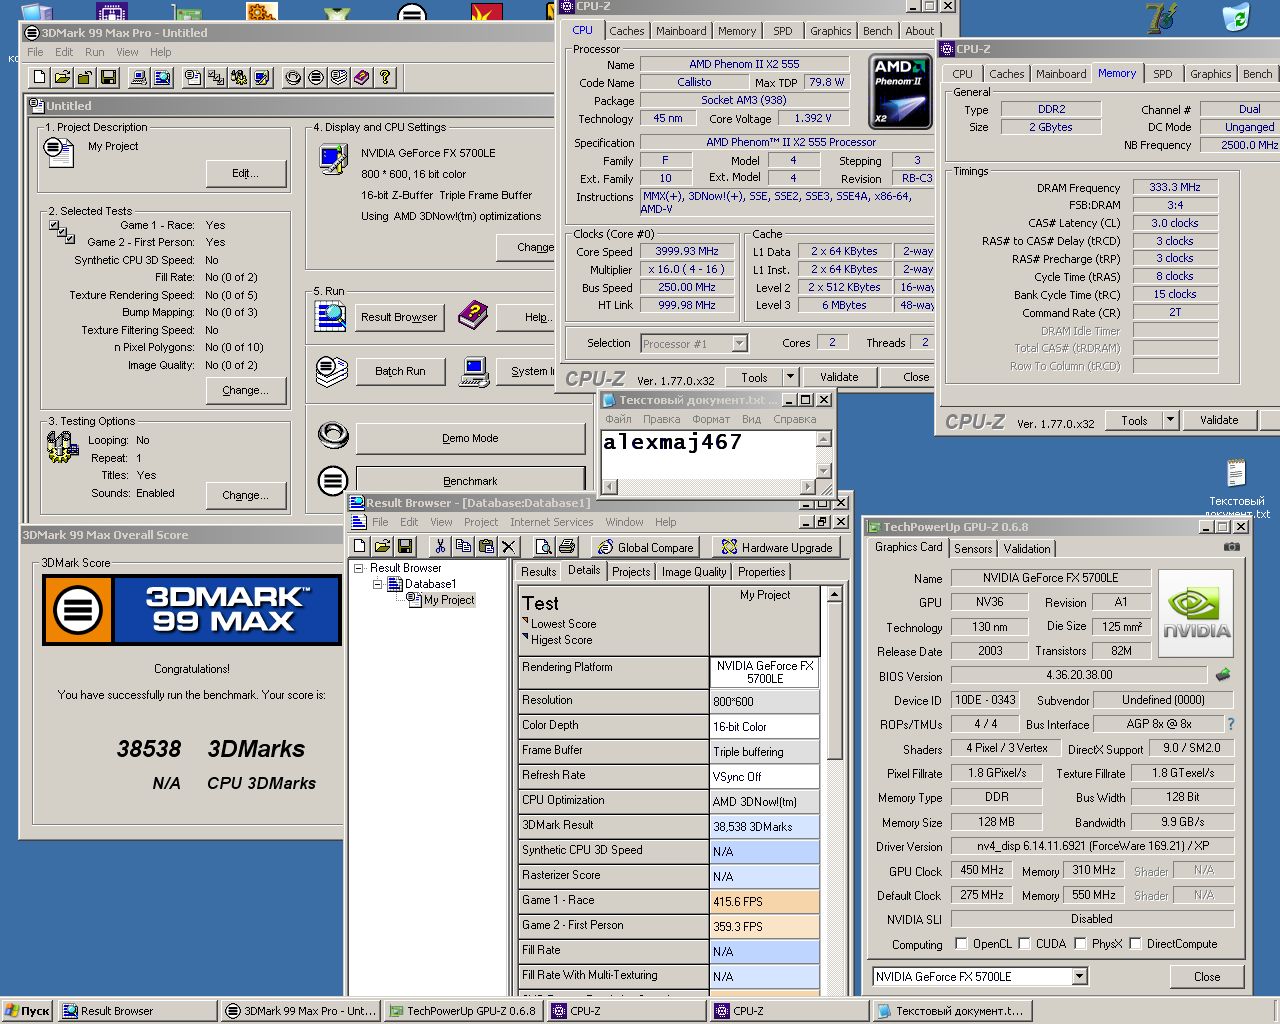Switch to SPD tab in CPU-Z Memory window
Viewport: 1280px width, 1024px height.
point(1162,74)
